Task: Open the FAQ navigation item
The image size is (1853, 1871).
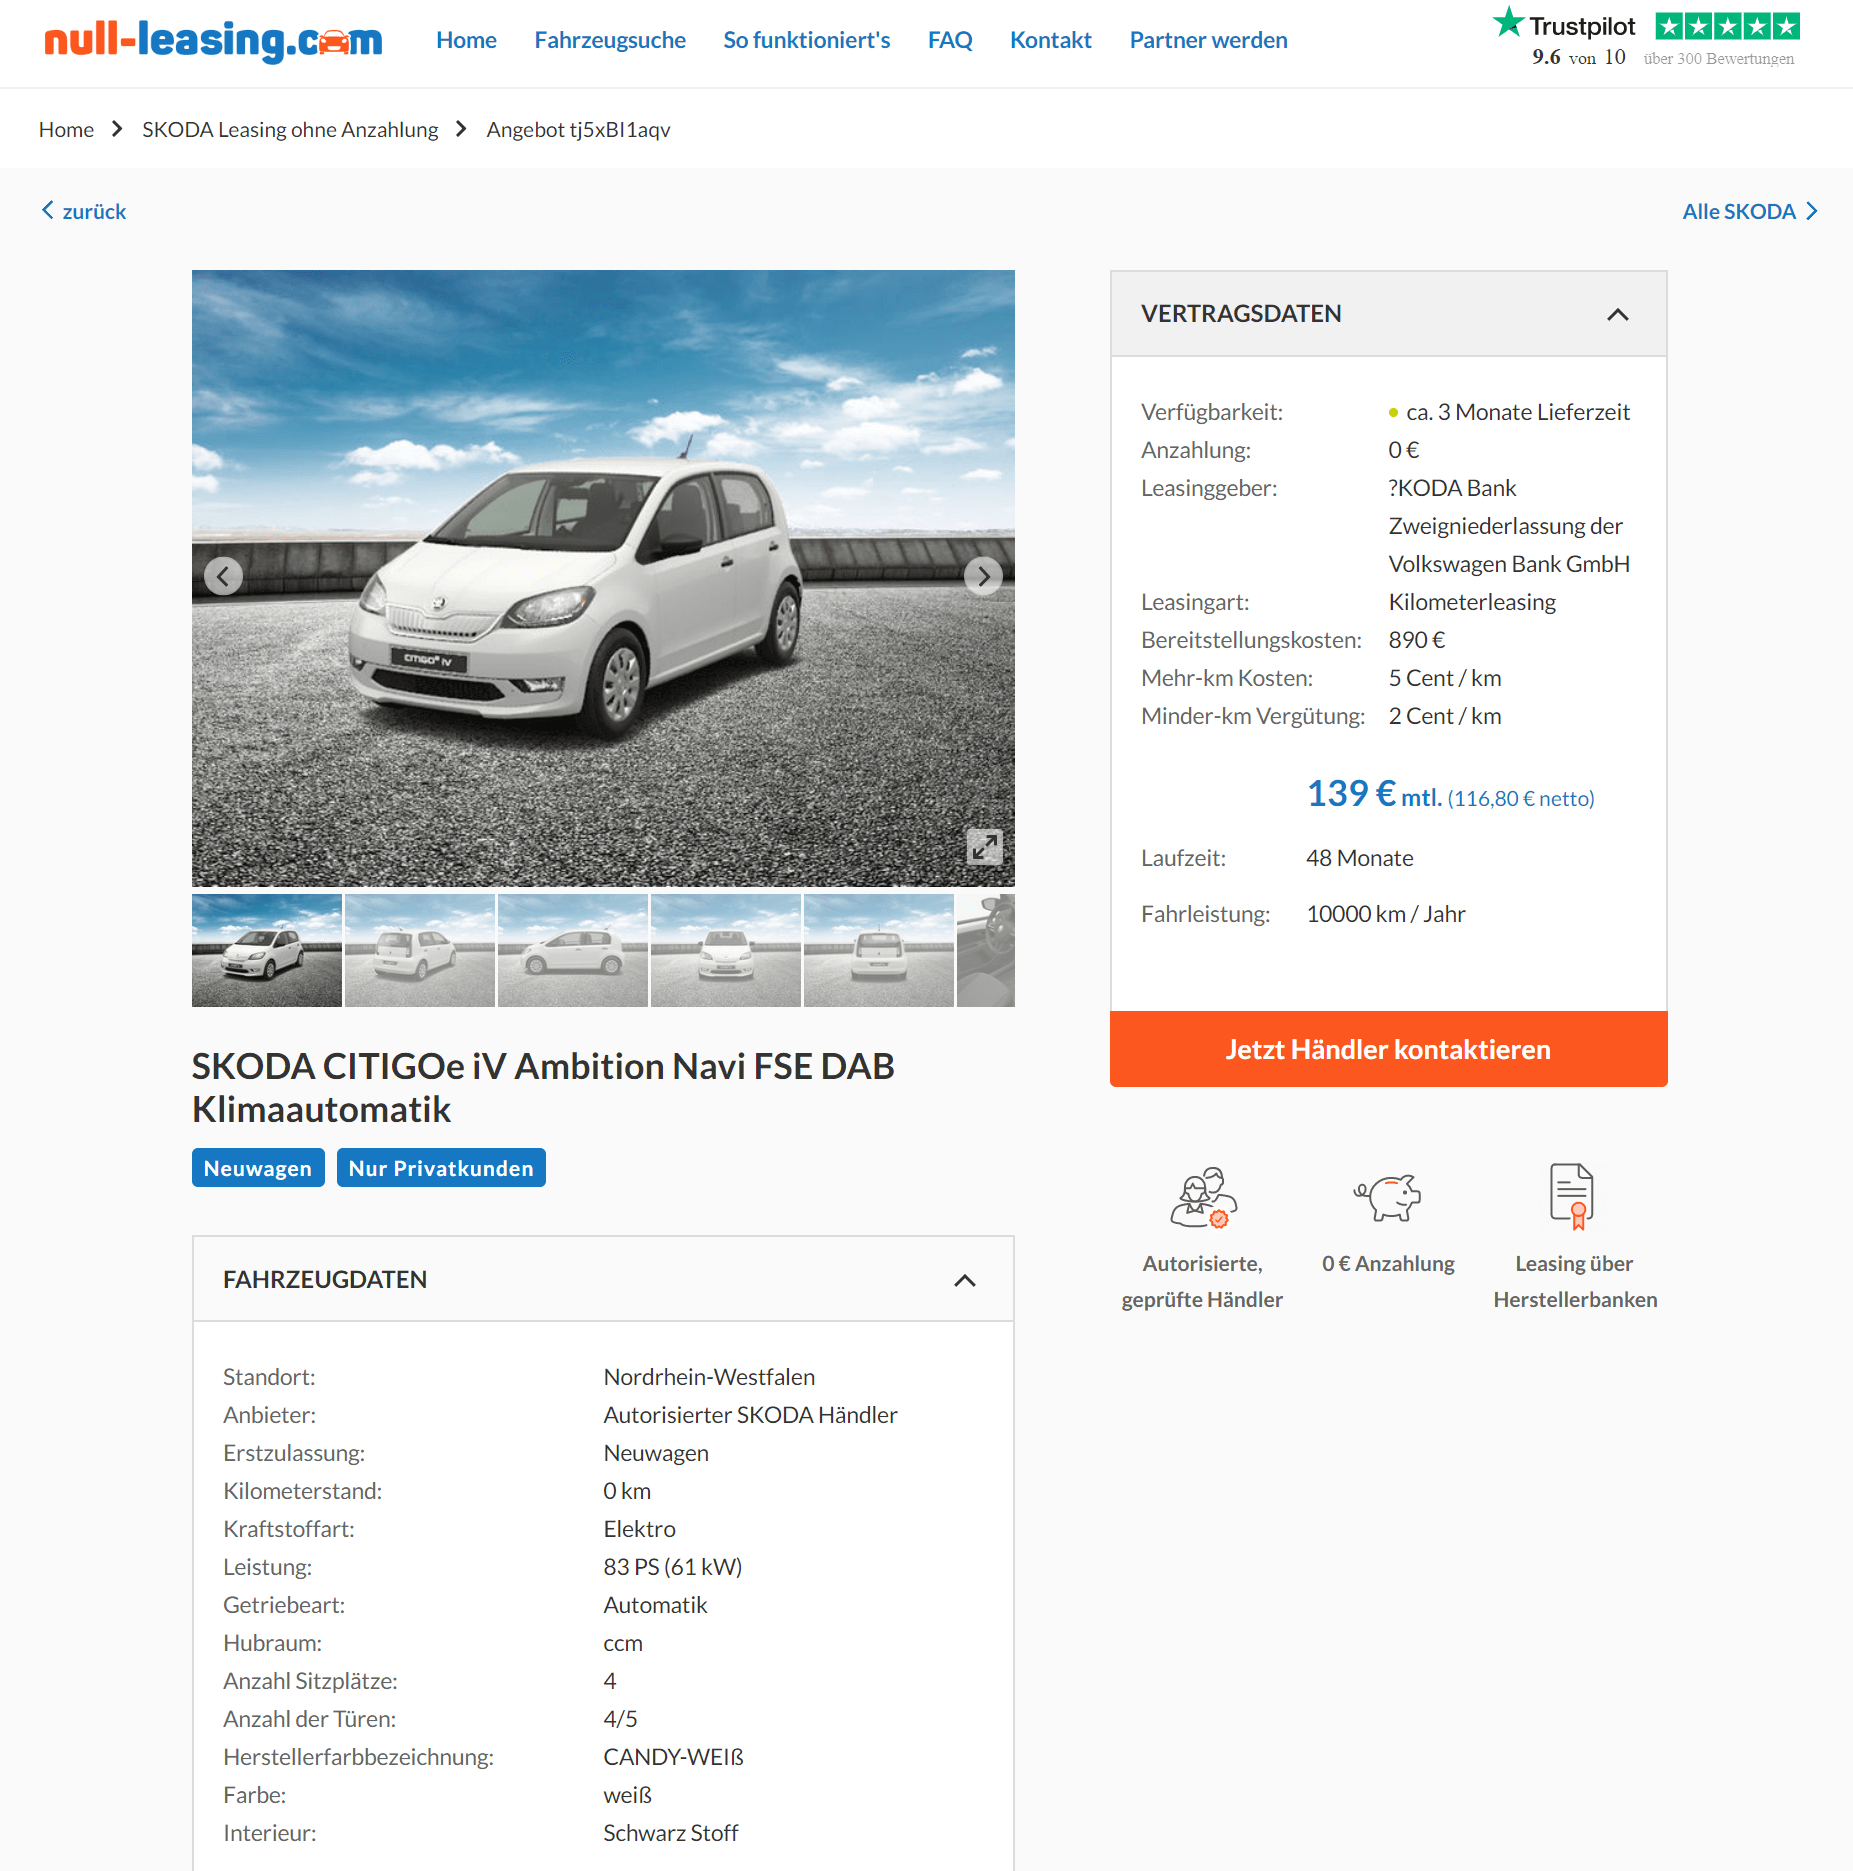Action: (950, 40)
